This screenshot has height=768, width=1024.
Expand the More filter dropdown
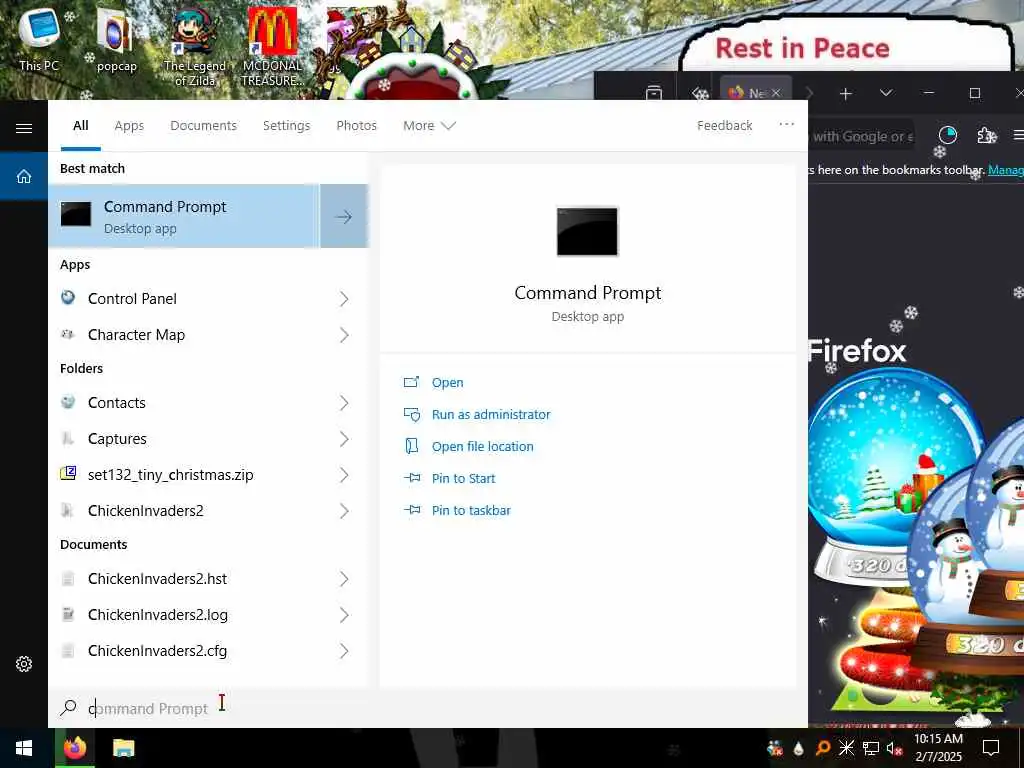pyautogui.click(x=429, y=125)
